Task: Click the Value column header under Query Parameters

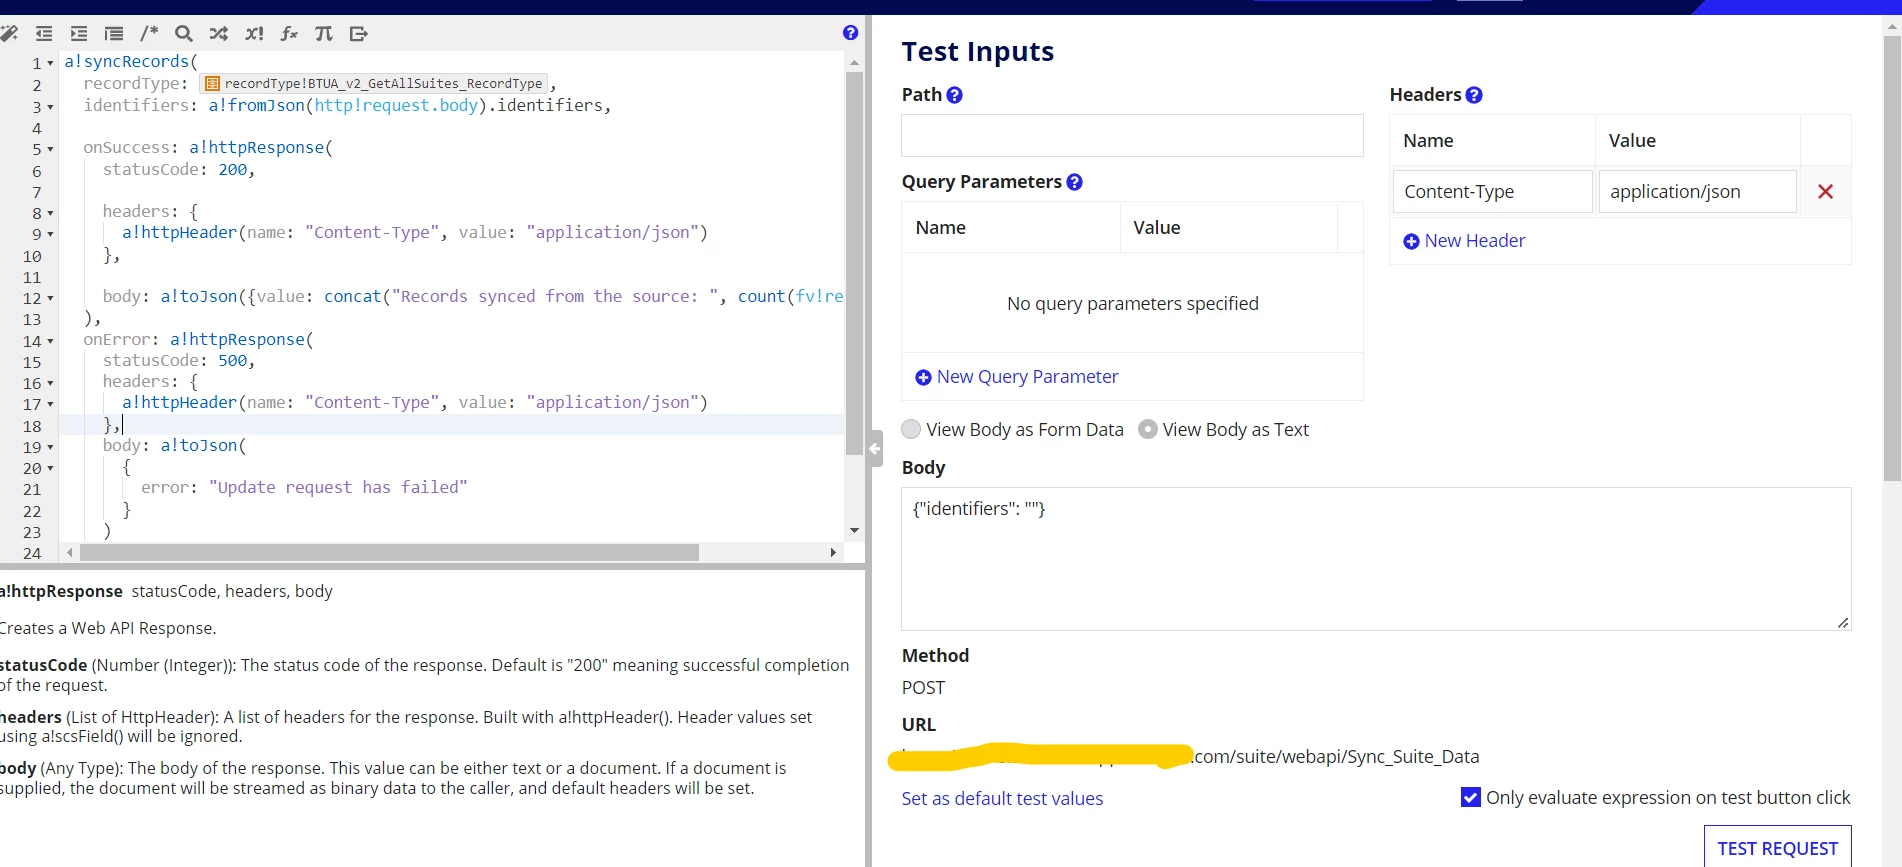Action: tap(1157, 228)
